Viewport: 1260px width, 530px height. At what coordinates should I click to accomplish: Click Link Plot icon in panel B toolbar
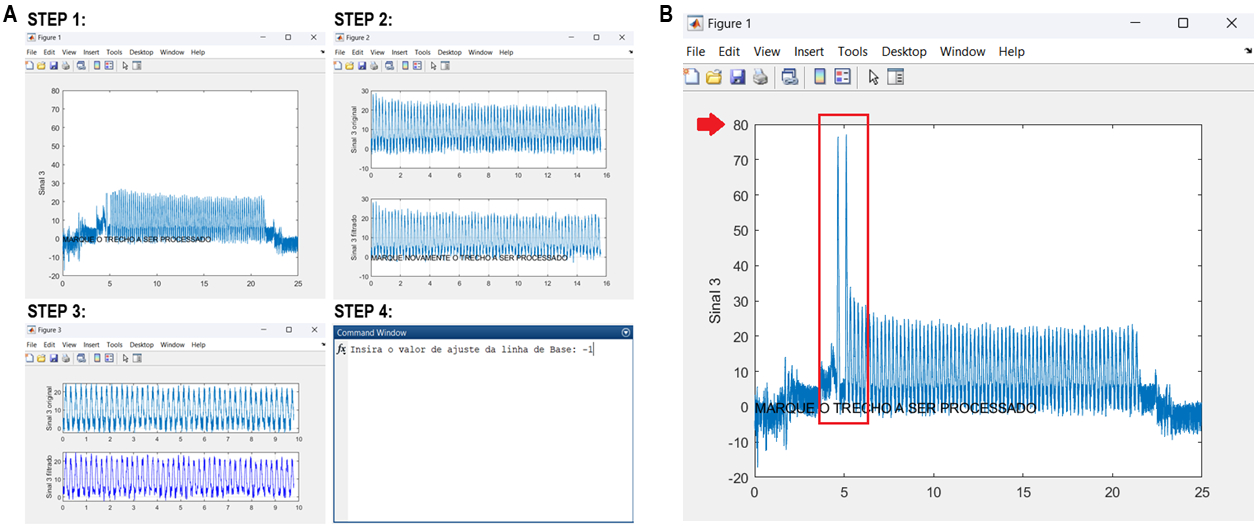[x=789, y=76]
